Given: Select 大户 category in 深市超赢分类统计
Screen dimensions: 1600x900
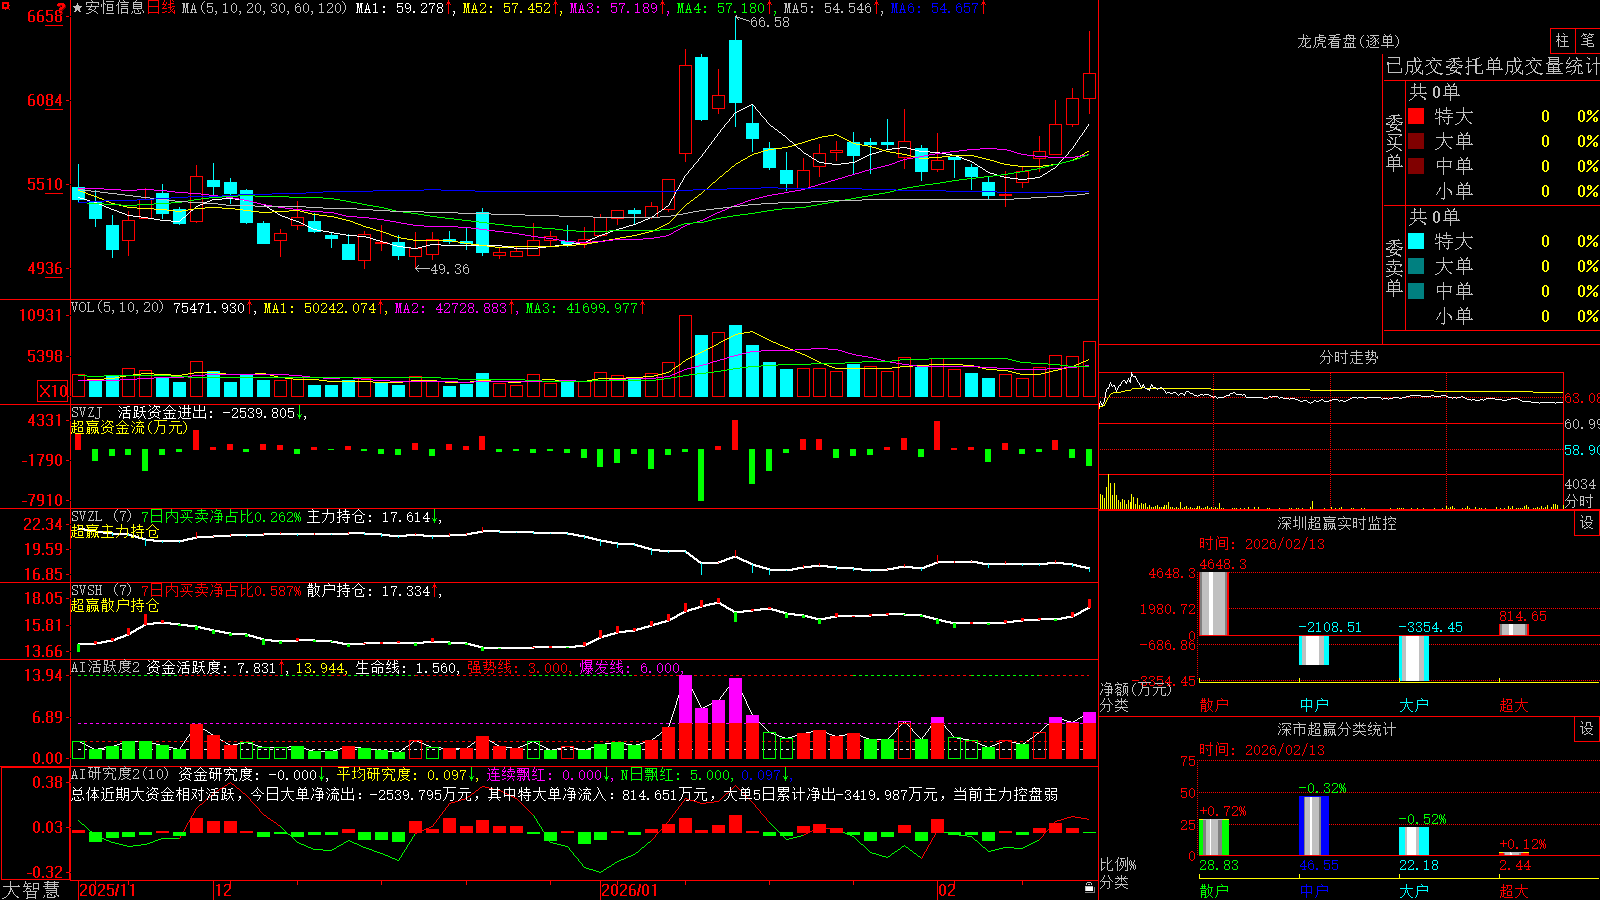Looking at the screenshot, I should [x=1414, y=891].
